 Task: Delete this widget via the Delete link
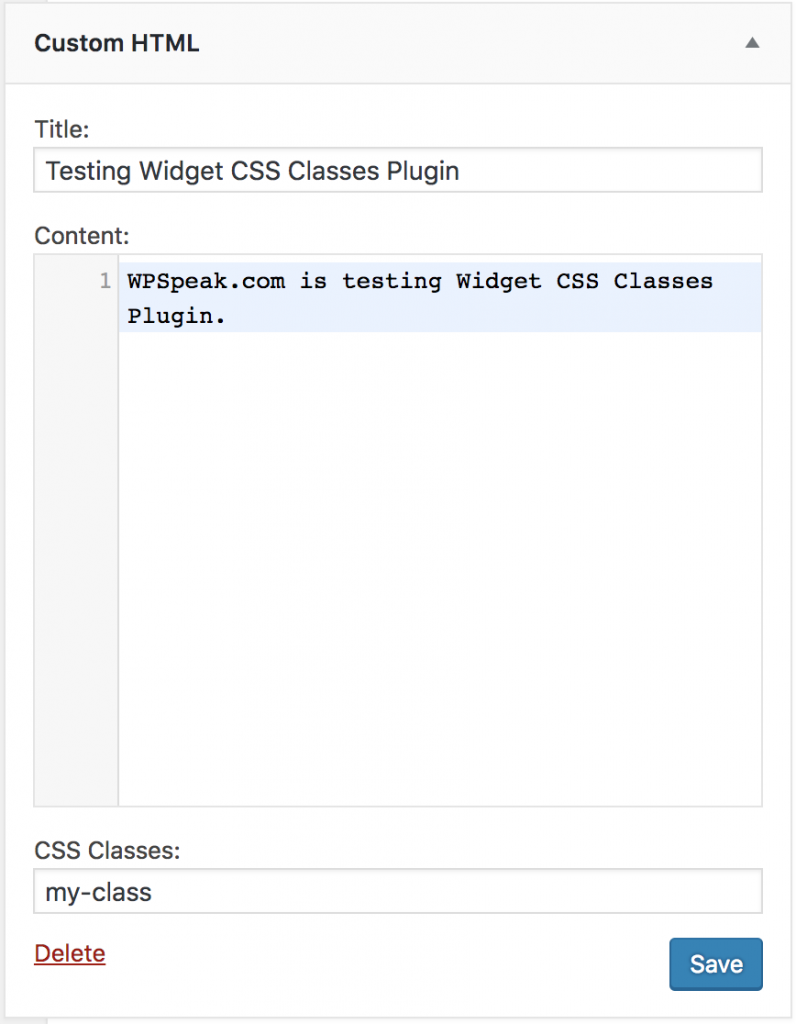[70, 954]
